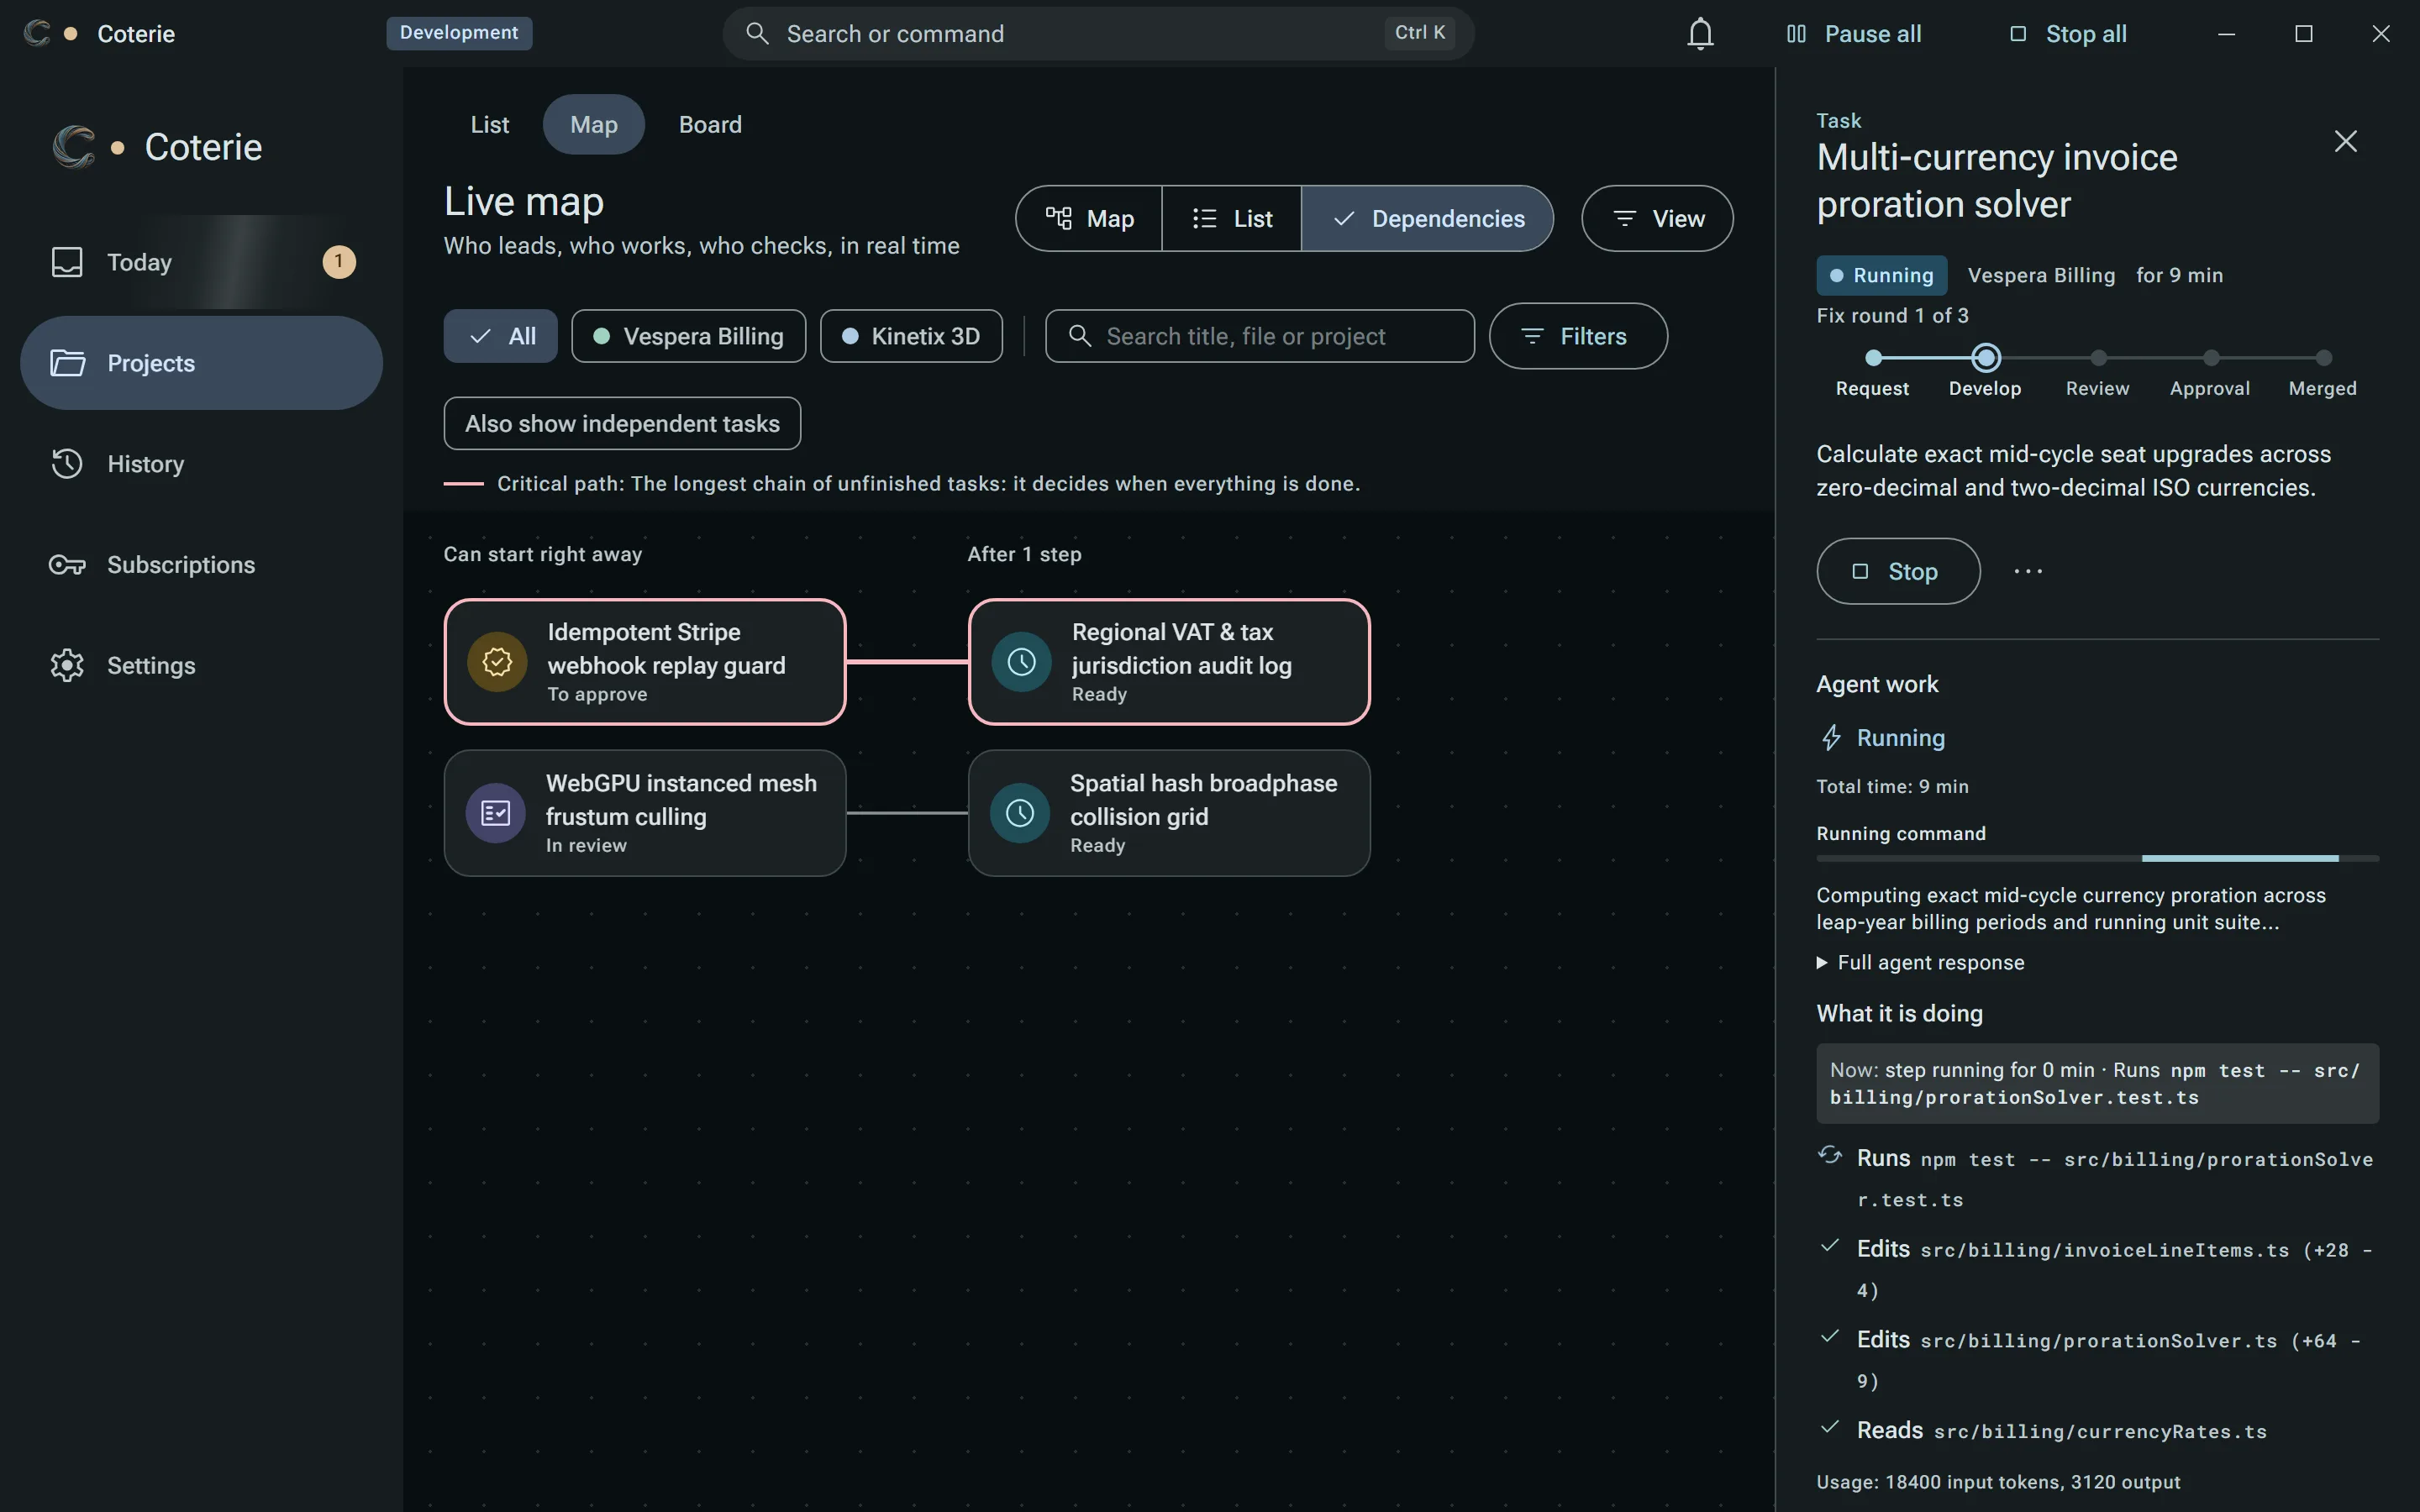Click the checkmark beside invoiceLineItems.ts edit

1830,1246
